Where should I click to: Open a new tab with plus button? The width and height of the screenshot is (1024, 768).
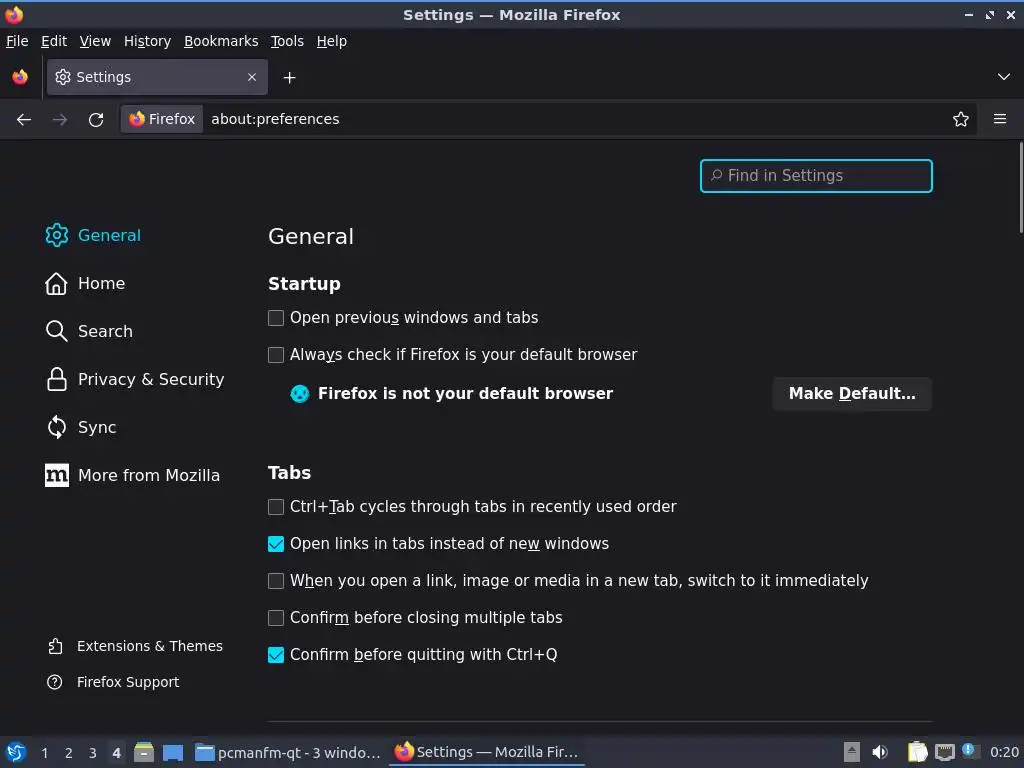click(x=289, y=78)
